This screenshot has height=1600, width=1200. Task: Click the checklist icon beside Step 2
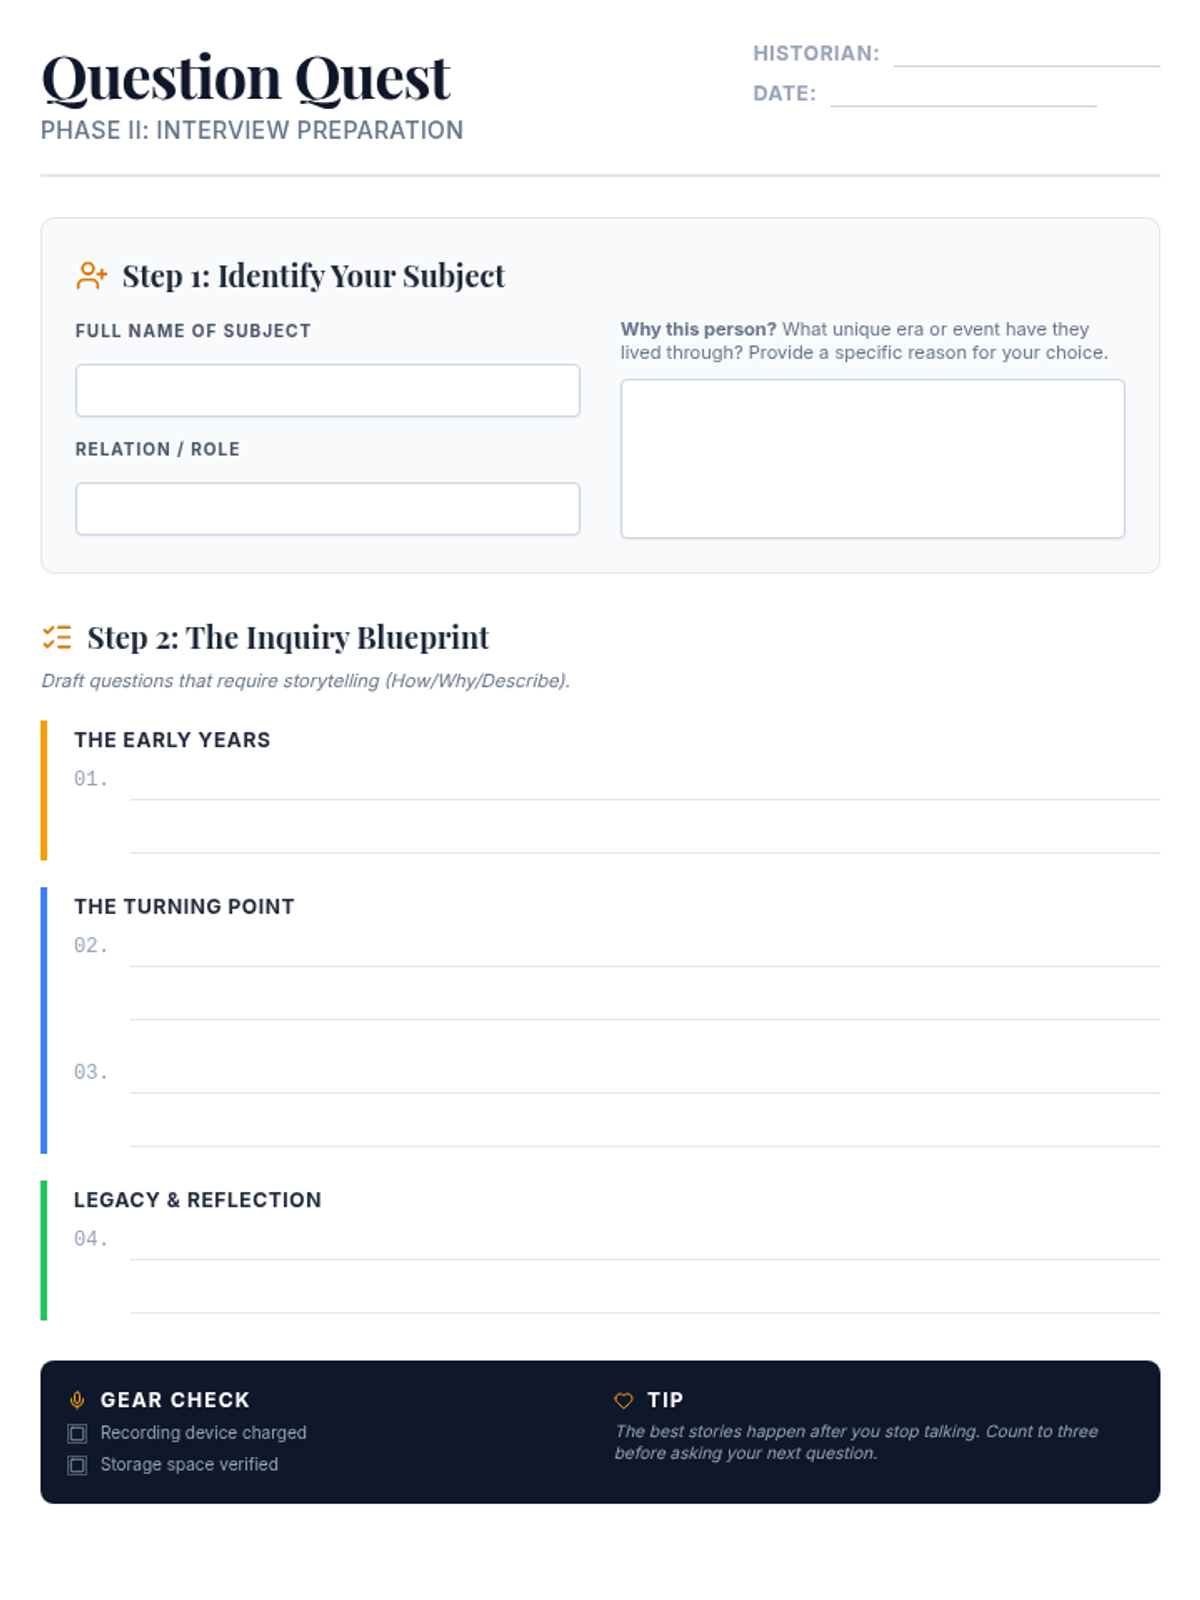coord(57,637)
